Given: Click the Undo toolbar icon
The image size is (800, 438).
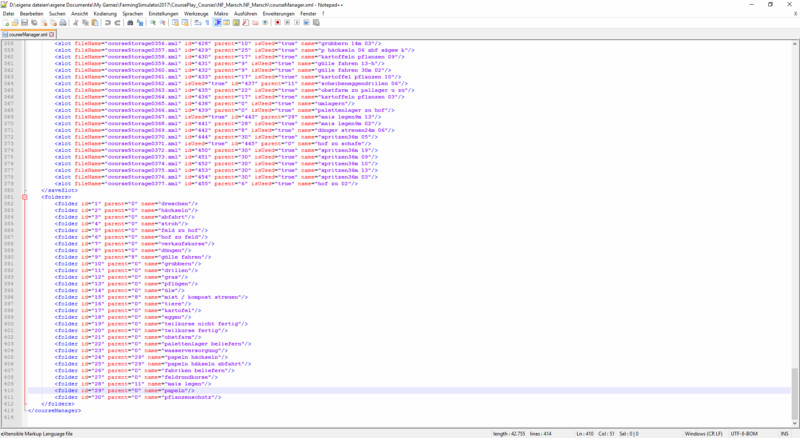Looking at the screenshot, I should pos(108,22).
